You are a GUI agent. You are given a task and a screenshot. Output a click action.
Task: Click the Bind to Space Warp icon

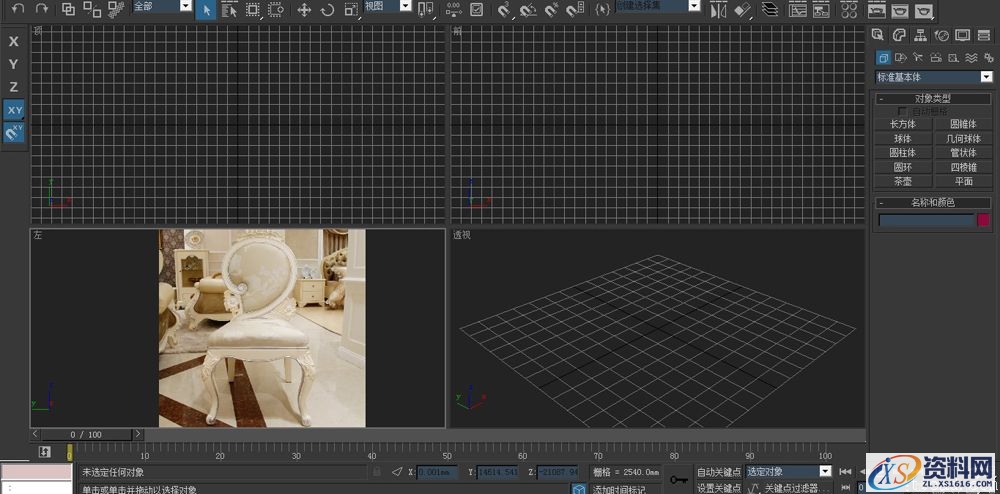coord(115,9)
